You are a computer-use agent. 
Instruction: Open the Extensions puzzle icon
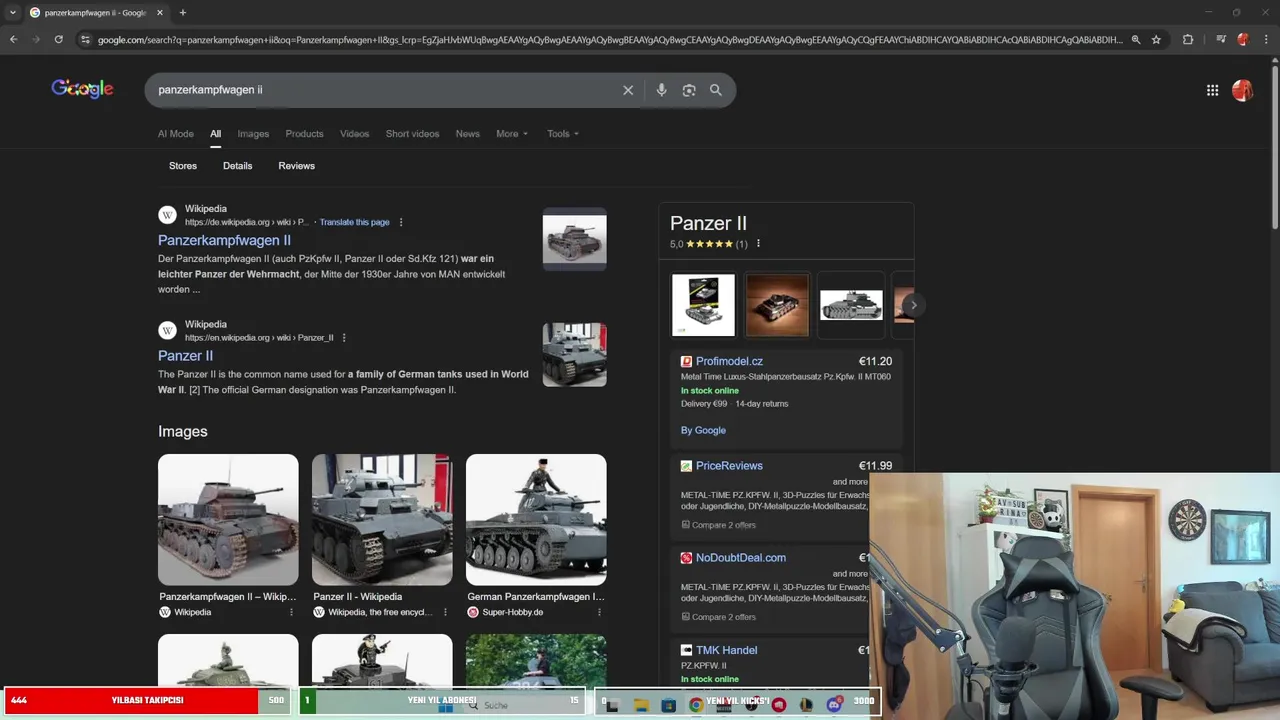(1188, 40)
